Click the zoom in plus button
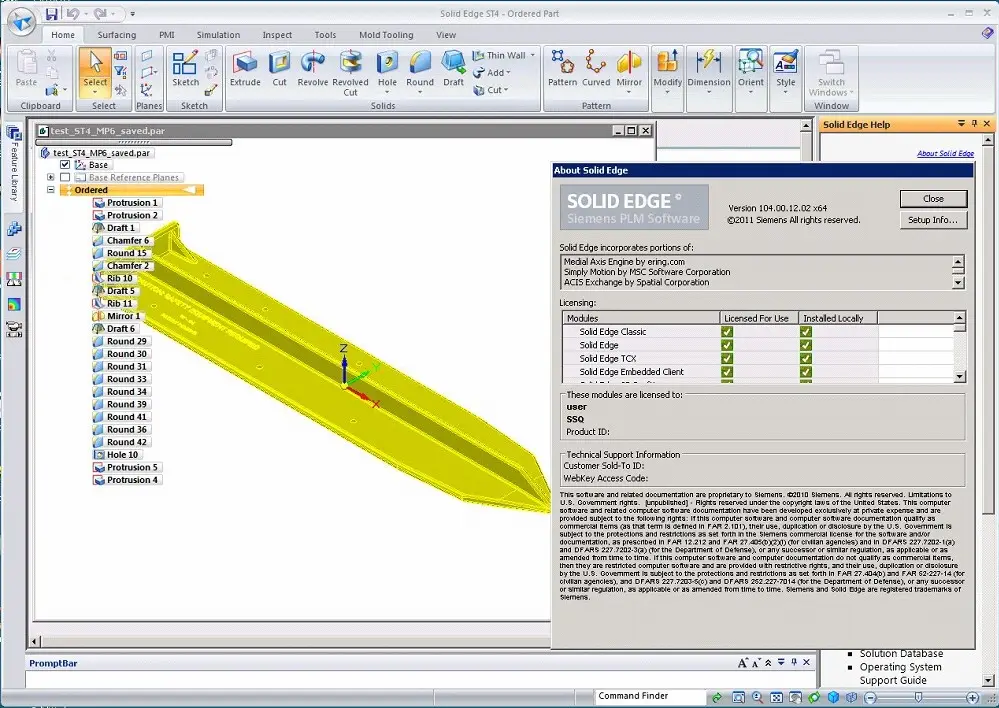The image size is (999, 708). pyautogui.click(x=972, y=698)
